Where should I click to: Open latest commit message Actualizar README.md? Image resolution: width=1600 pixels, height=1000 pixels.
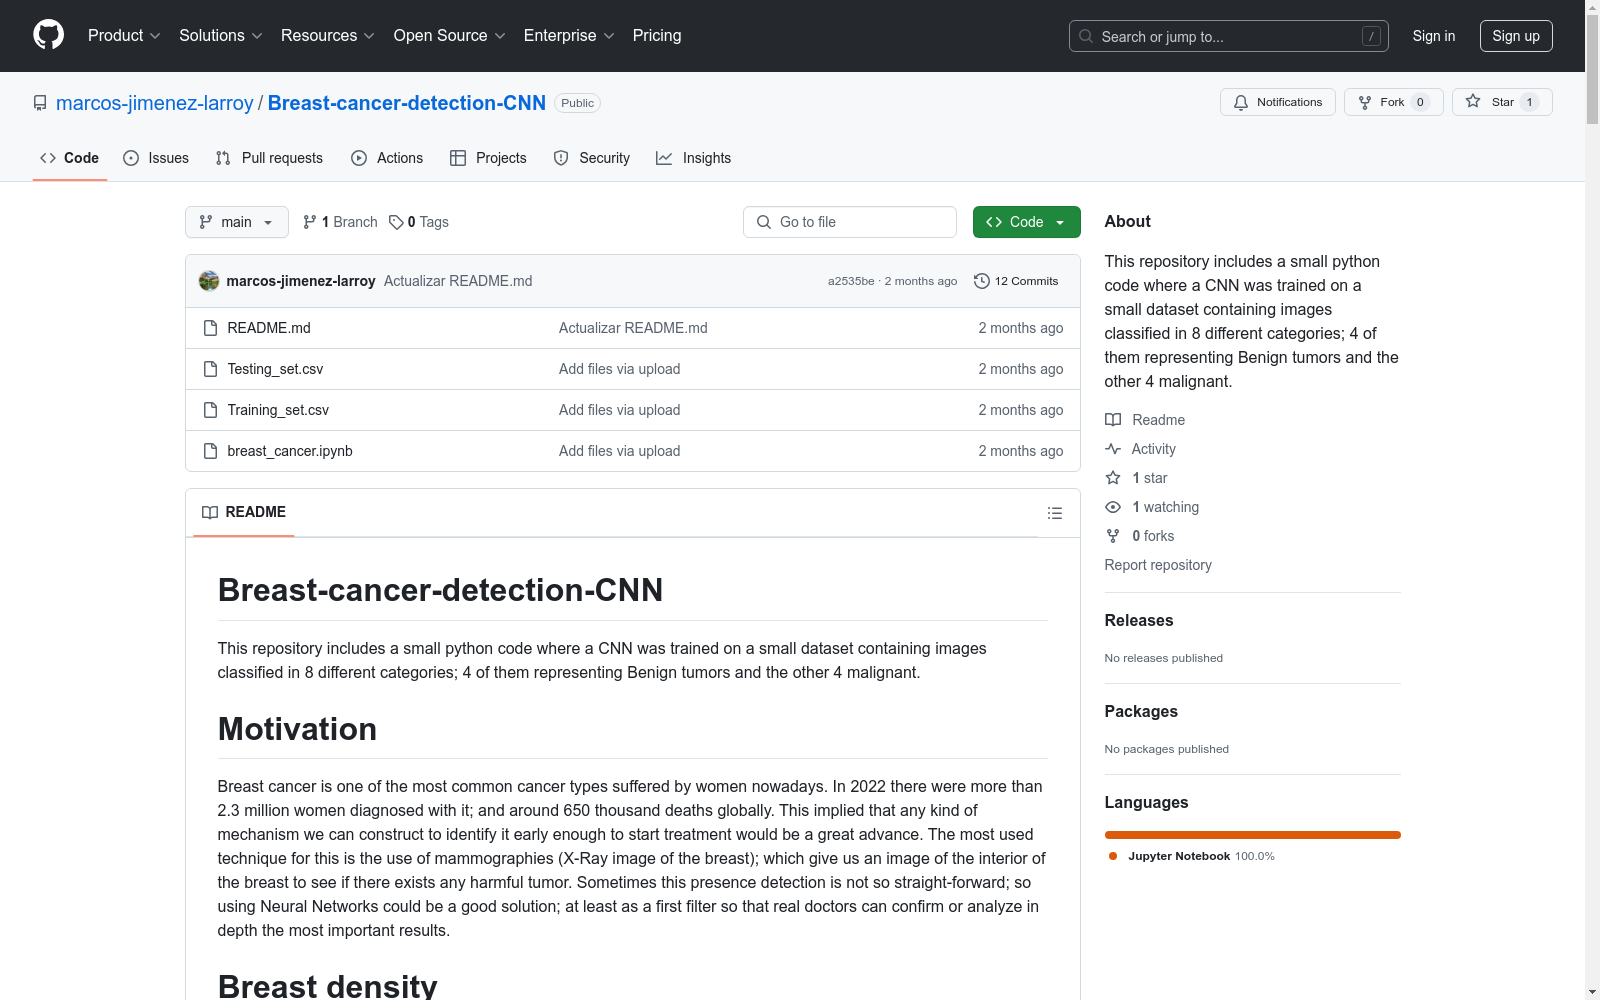(x=458, y=281)
